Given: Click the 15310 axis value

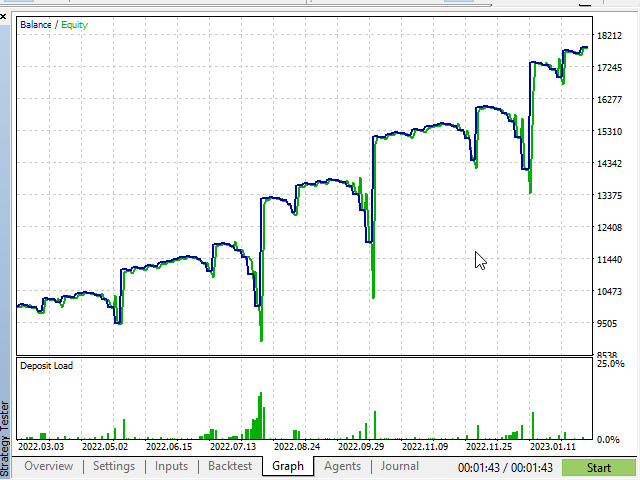Looking at the screenshot, I should [x=609, y=131].
